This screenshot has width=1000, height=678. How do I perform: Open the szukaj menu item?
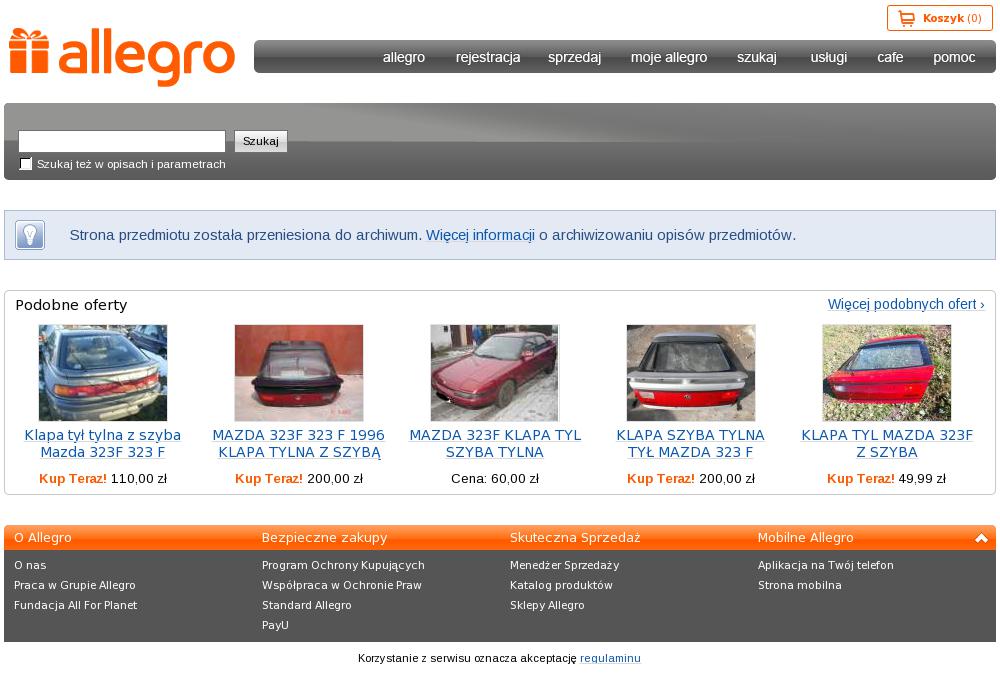756,57
